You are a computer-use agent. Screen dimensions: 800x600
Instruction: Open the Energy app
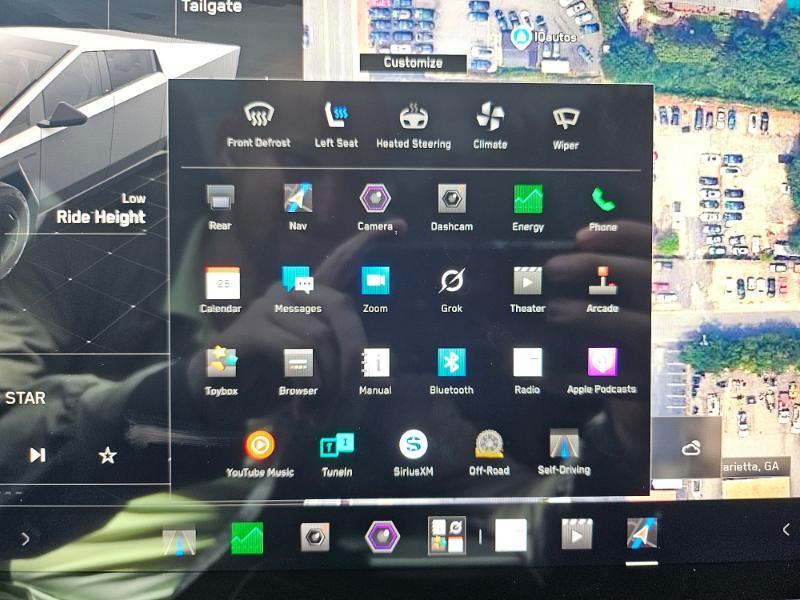tap(528, 208)
